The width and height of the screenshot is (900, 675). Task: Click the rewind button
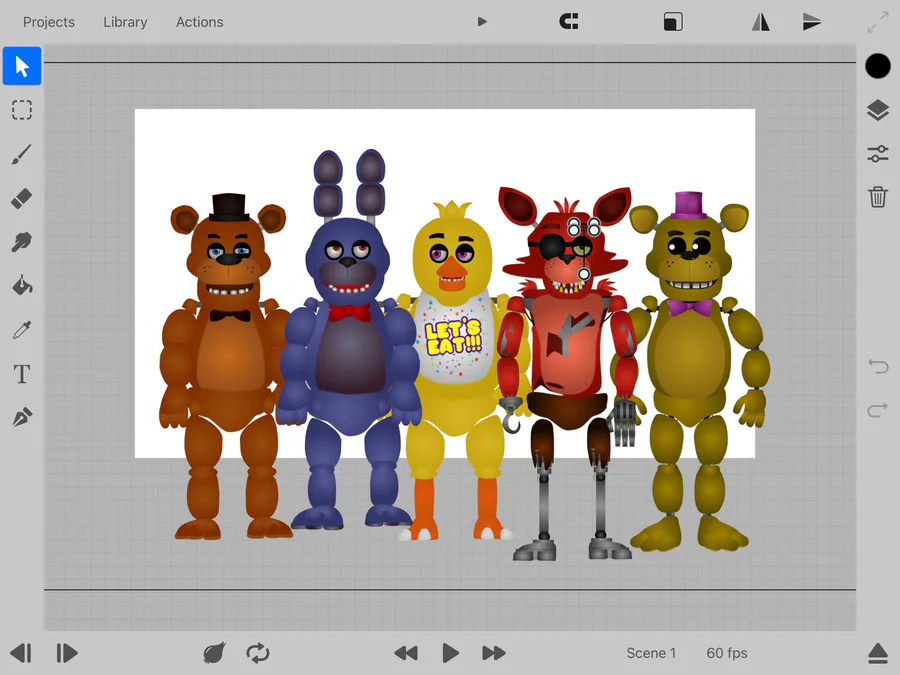pos(406,653)
